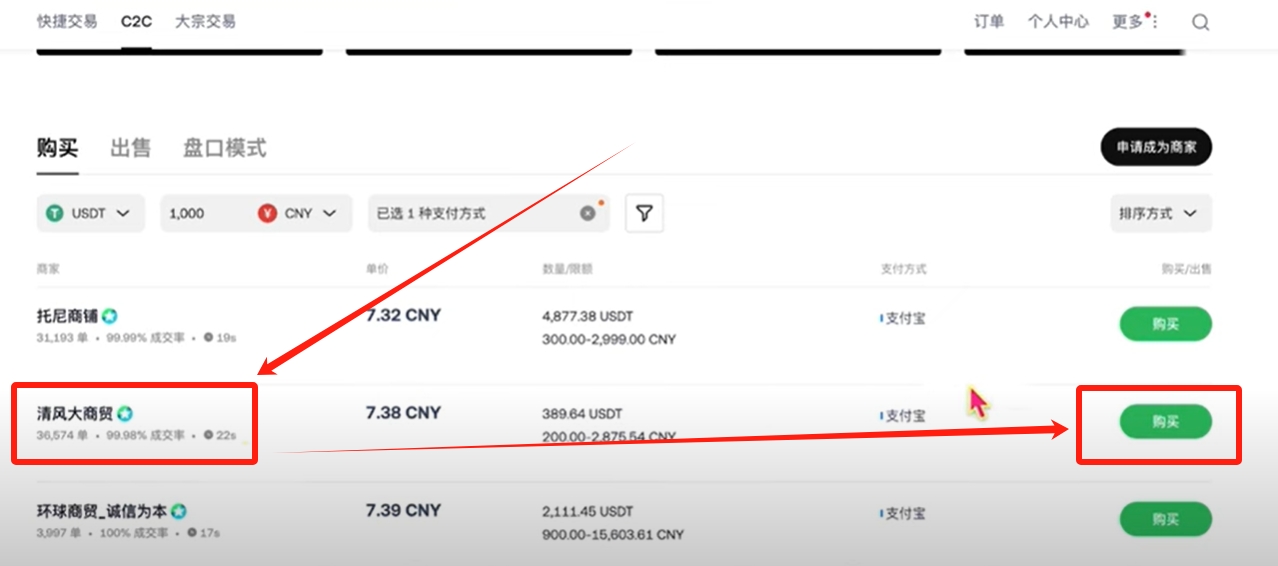Open the 更多 menu
Screen dimensions: 1278x566
click(1134, 22)
